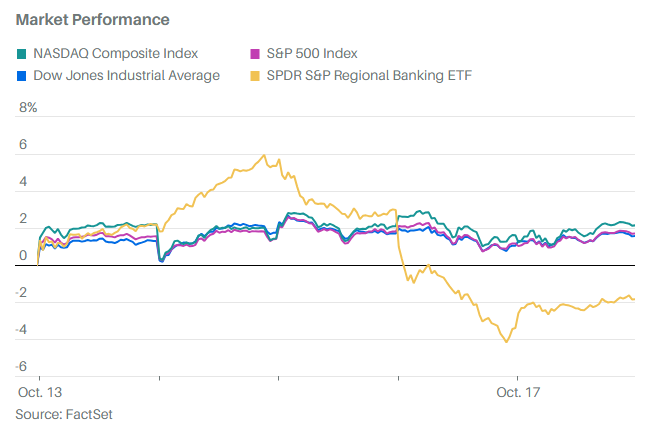This screenshot has width=672, height=426.
Task: Open the Source: FactSet attribution text
Action: click(x=64, y=412)
